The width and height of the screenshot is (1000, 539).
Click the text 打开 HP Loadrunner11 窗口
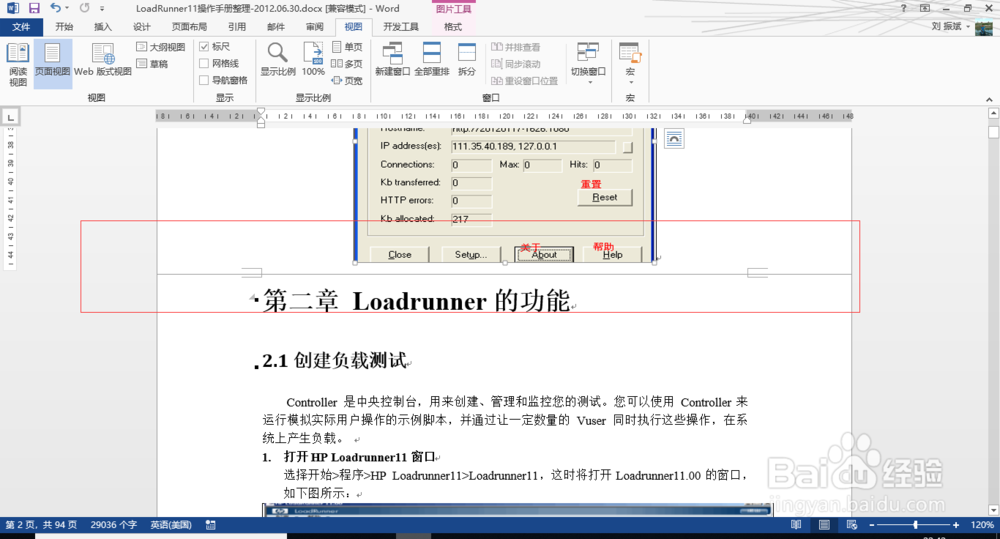(x=359, y=457)
